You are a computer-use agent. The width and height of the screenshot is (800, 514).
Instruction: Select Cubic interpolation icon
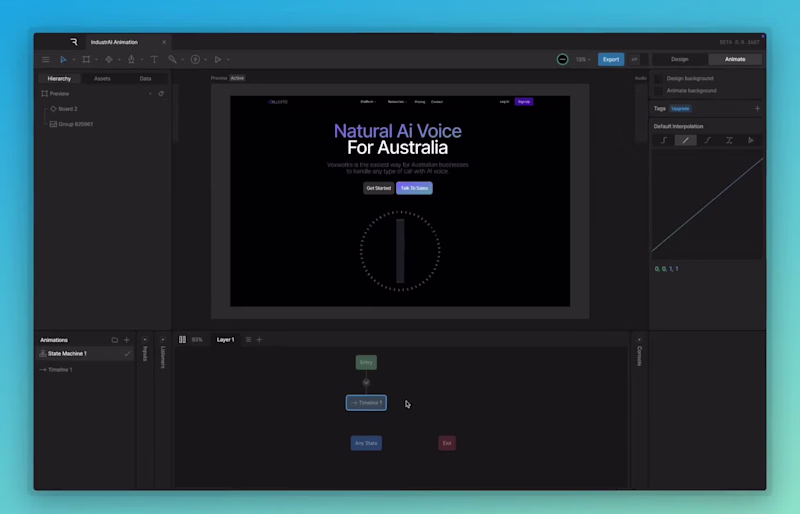click(707, 140)
